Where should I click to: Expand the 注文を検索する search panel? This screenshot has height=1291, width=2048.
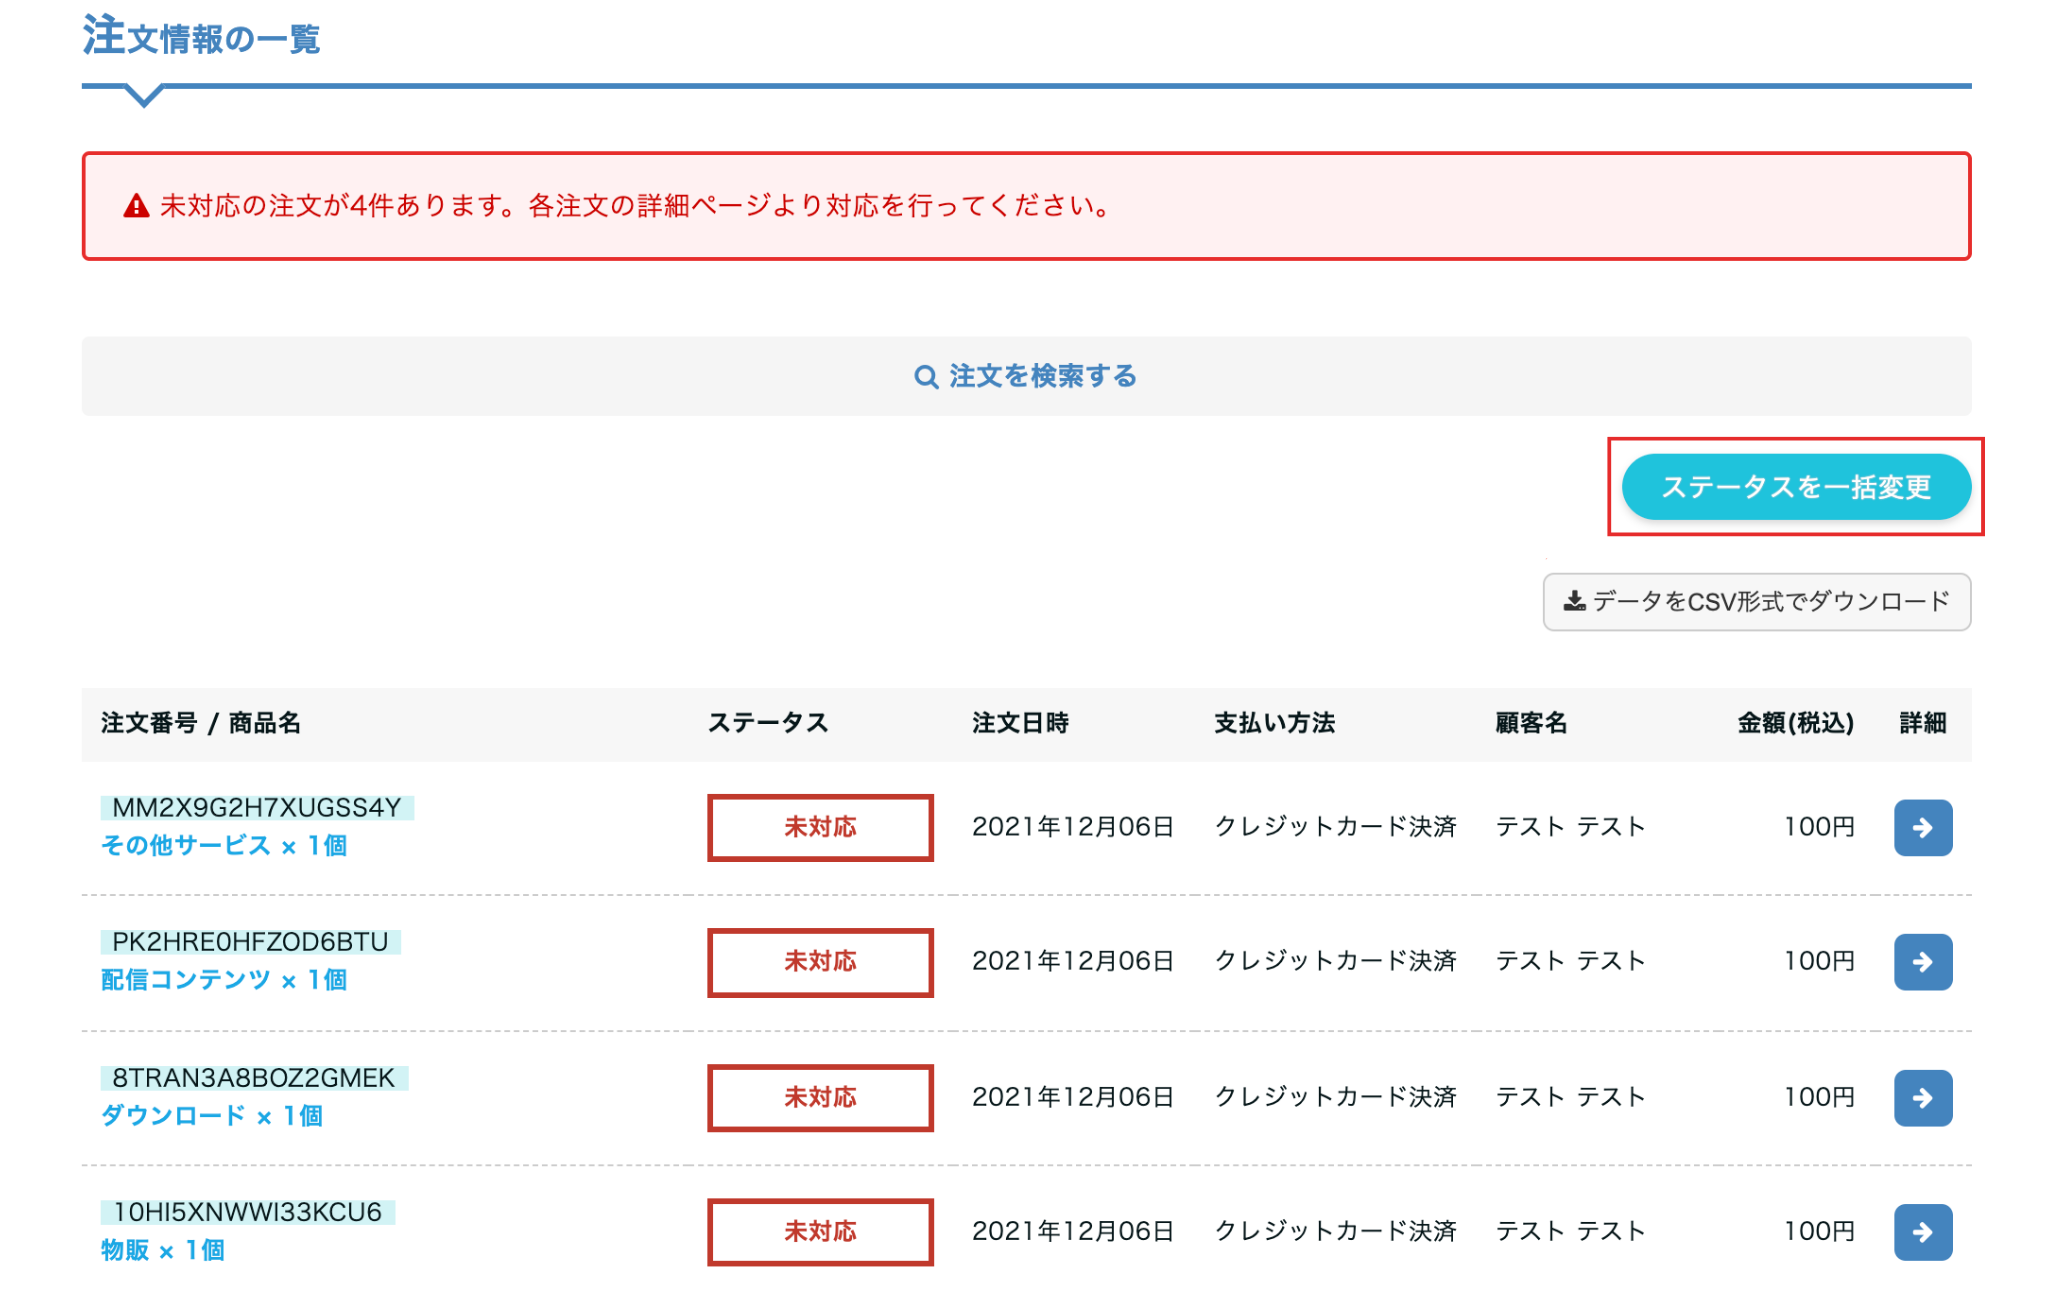coord(1026,376)
